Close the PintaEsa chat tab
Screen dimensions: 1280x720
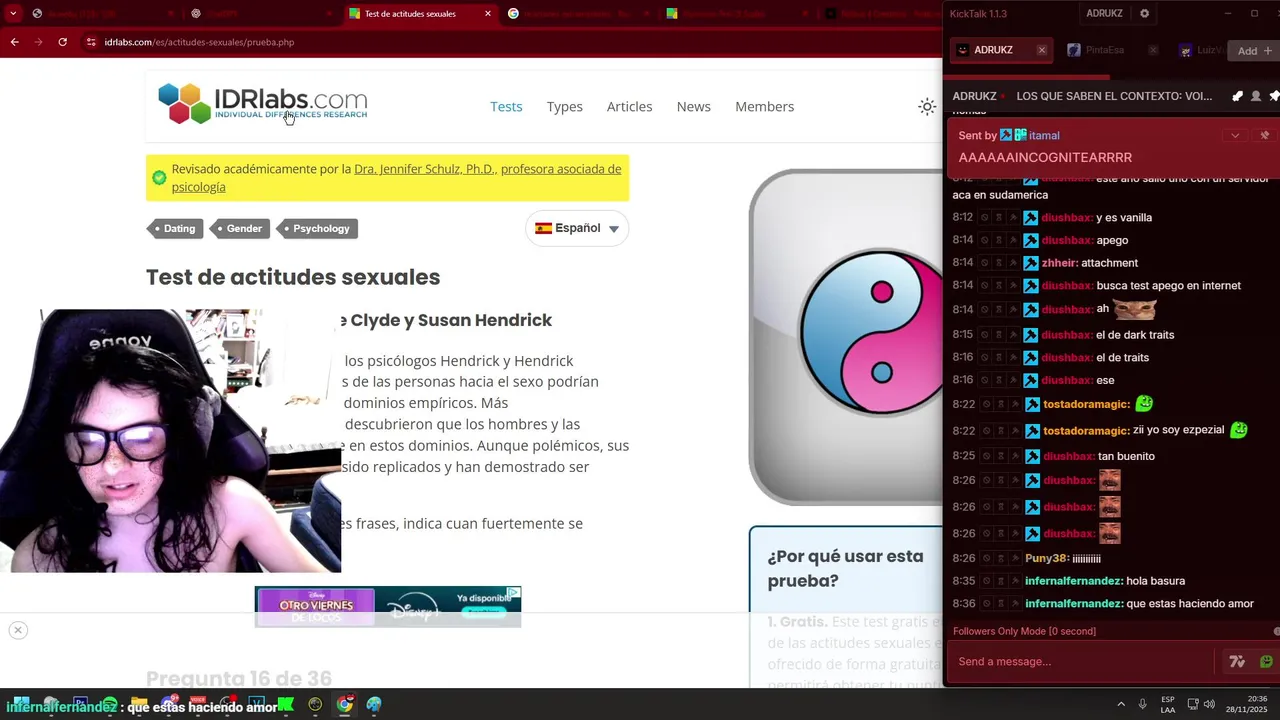coord(1153,50)
